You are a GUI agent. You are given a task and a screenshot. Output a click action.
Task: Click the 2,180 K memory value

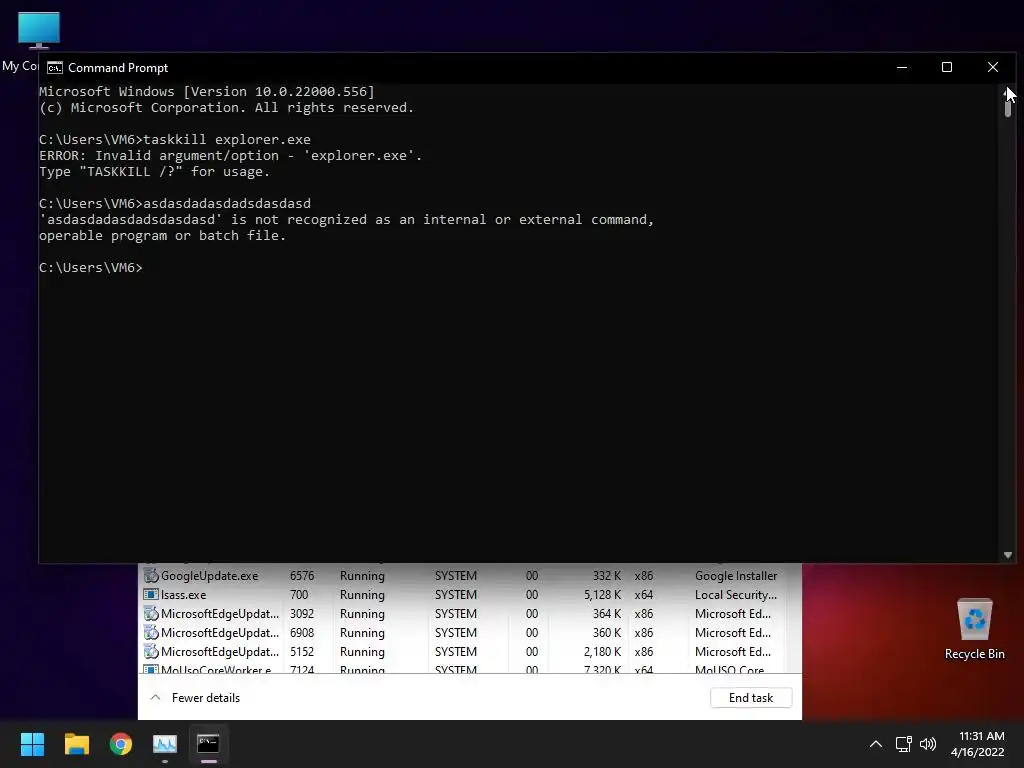pyautogui.click(x=602, y=652)
